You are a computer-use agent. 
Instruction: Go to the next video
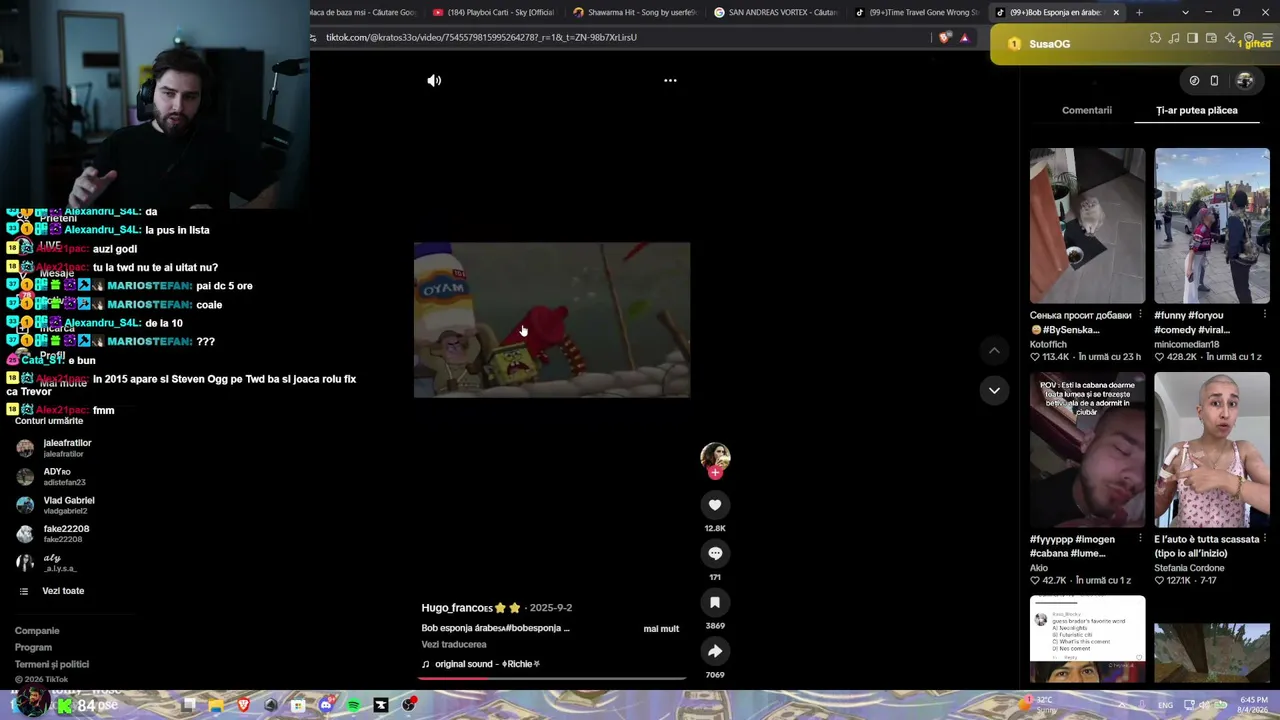coord(994,390)
